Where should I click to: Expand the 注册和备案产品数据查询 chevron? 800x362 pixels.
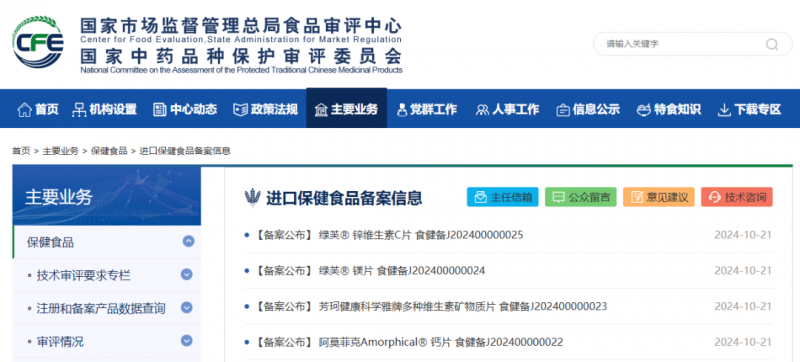[x=187, y=307]
